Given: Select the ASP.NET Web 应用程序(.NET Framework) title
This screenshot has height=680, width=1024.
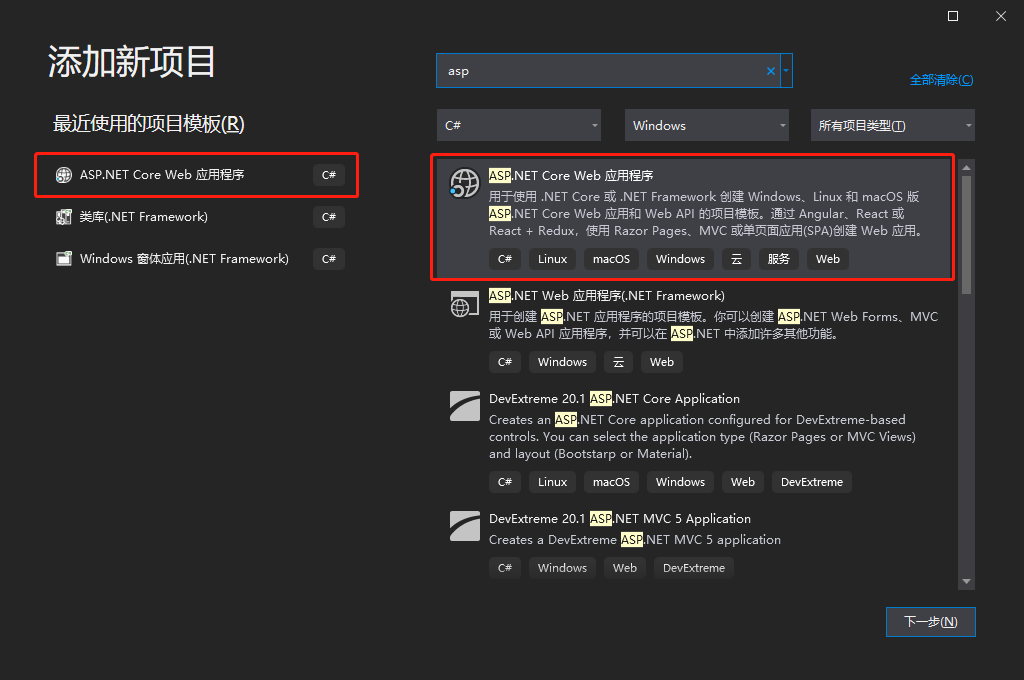Looking at the screenshot, I should coord(607,296).
